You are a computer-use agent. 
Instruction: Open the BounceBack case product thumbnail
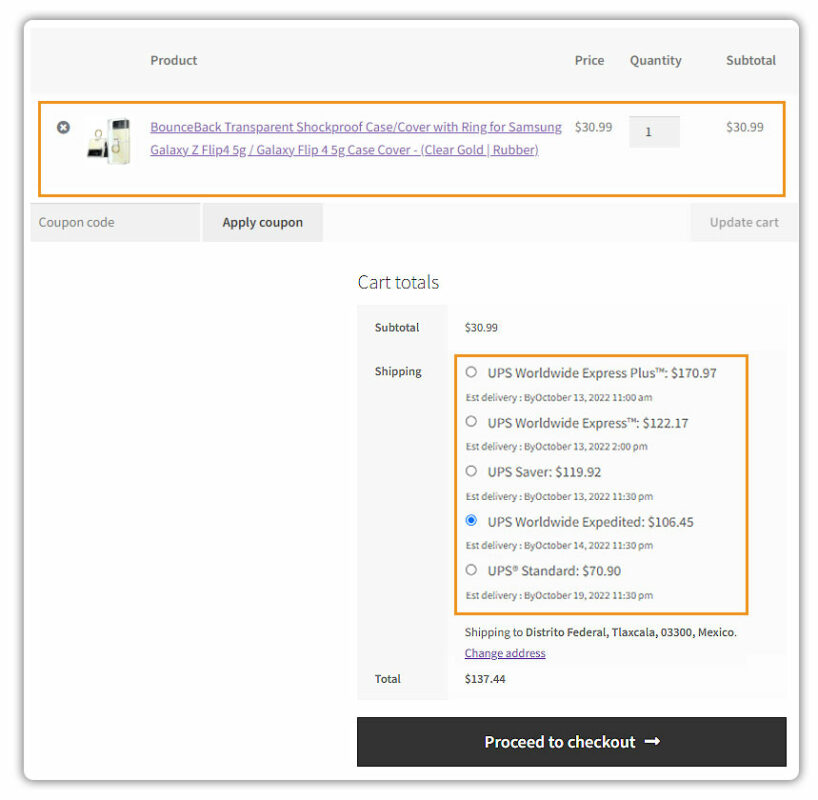[109, 141]
